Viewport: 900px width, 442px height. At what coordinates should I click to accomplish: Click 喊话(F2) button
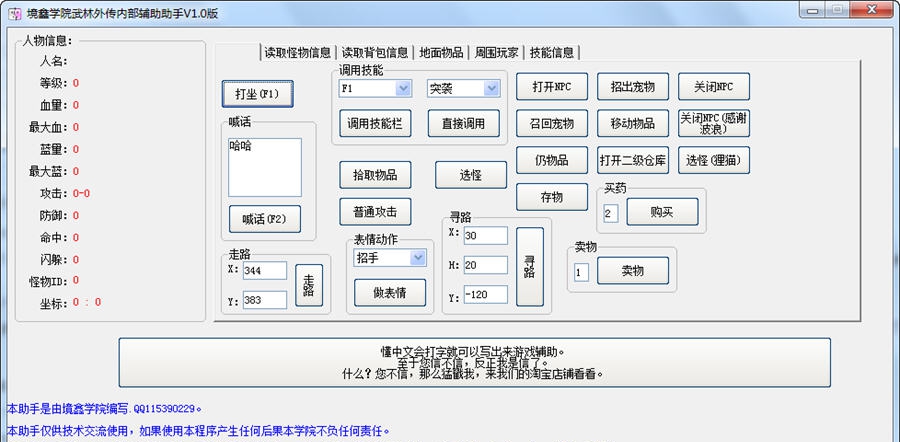tap(265, 219)
